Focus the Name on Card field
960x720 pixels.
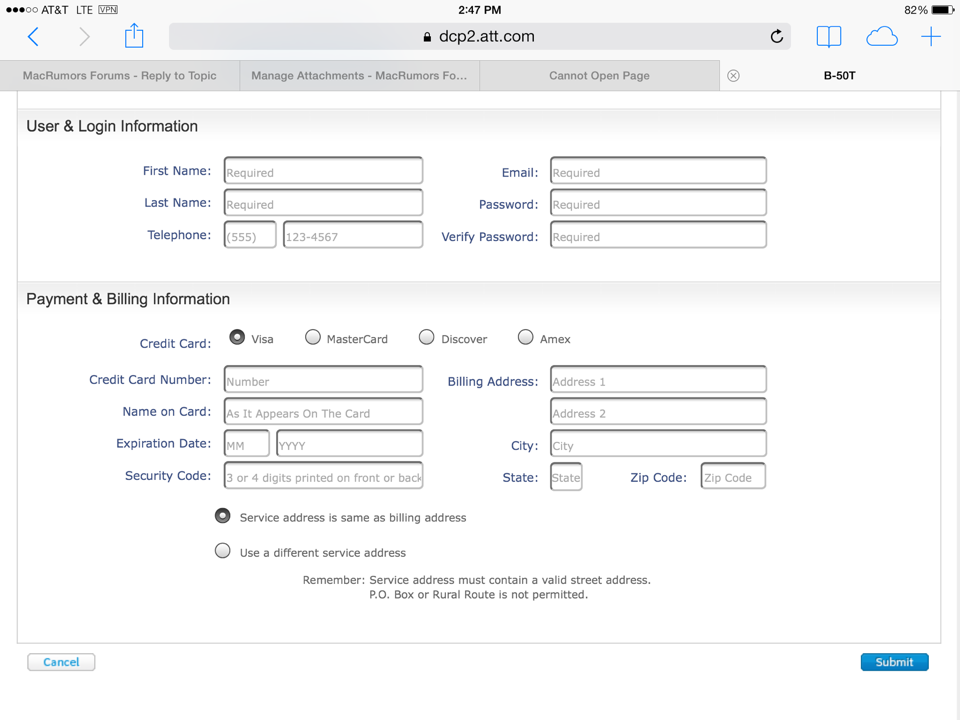pyautogui.click(x=323, y=411)
